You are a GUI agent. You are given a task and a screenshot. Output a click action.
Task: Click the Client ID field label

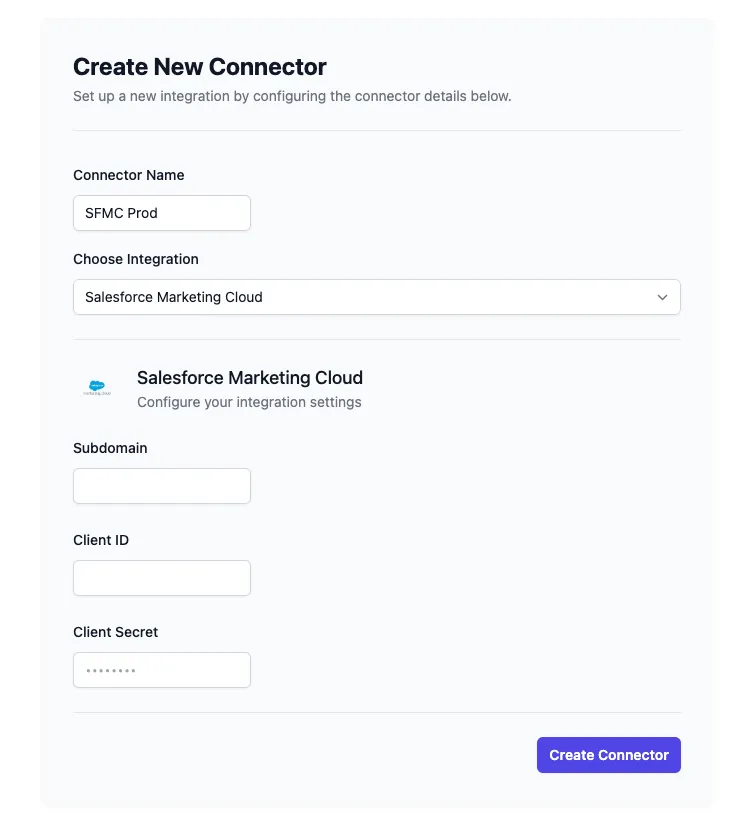point(101,540)
